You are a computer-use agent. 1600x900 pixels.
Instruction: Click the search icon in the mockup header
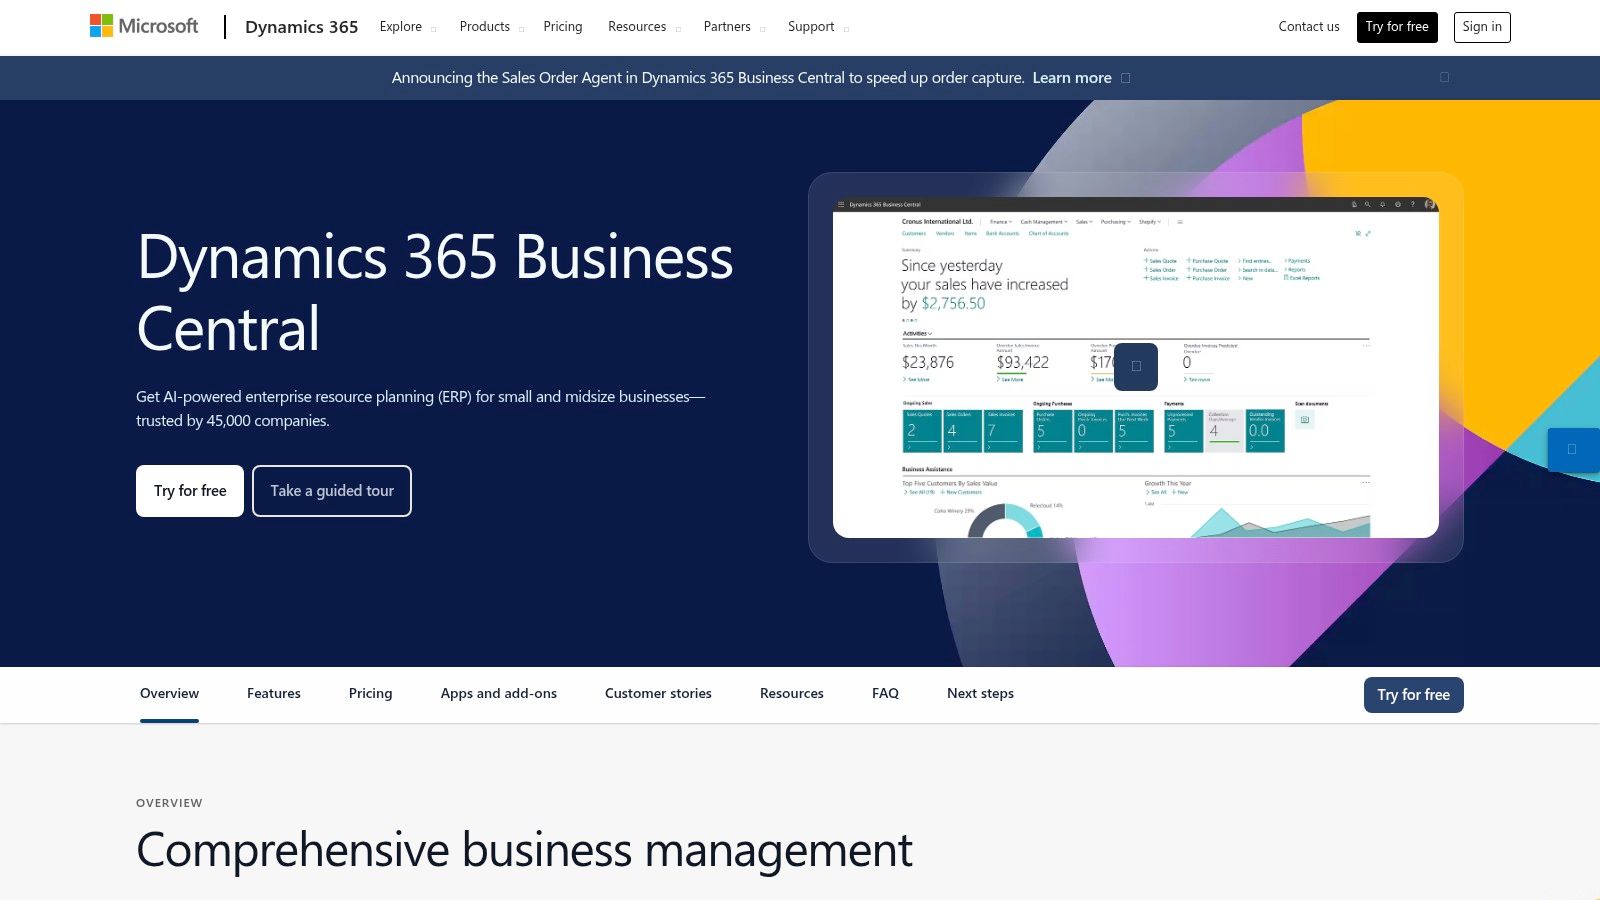[1367, 204]
